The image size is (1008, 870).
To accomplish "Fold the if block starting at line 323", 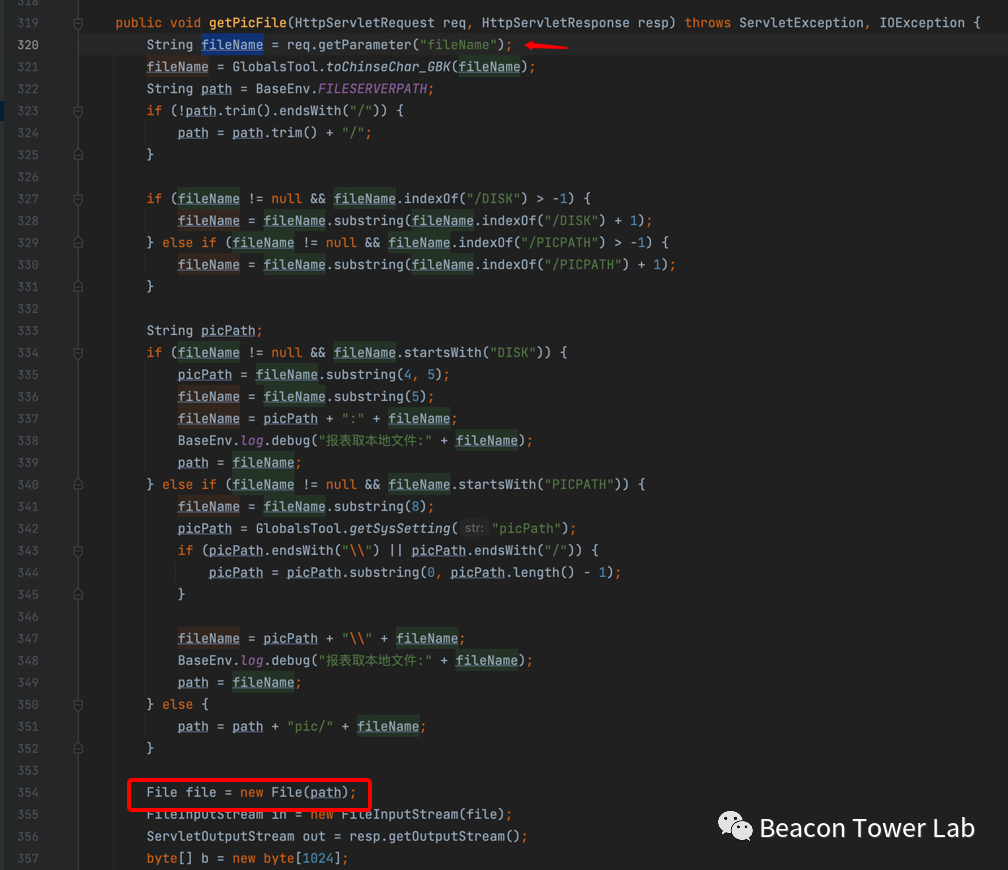I will tap(77, 111).
